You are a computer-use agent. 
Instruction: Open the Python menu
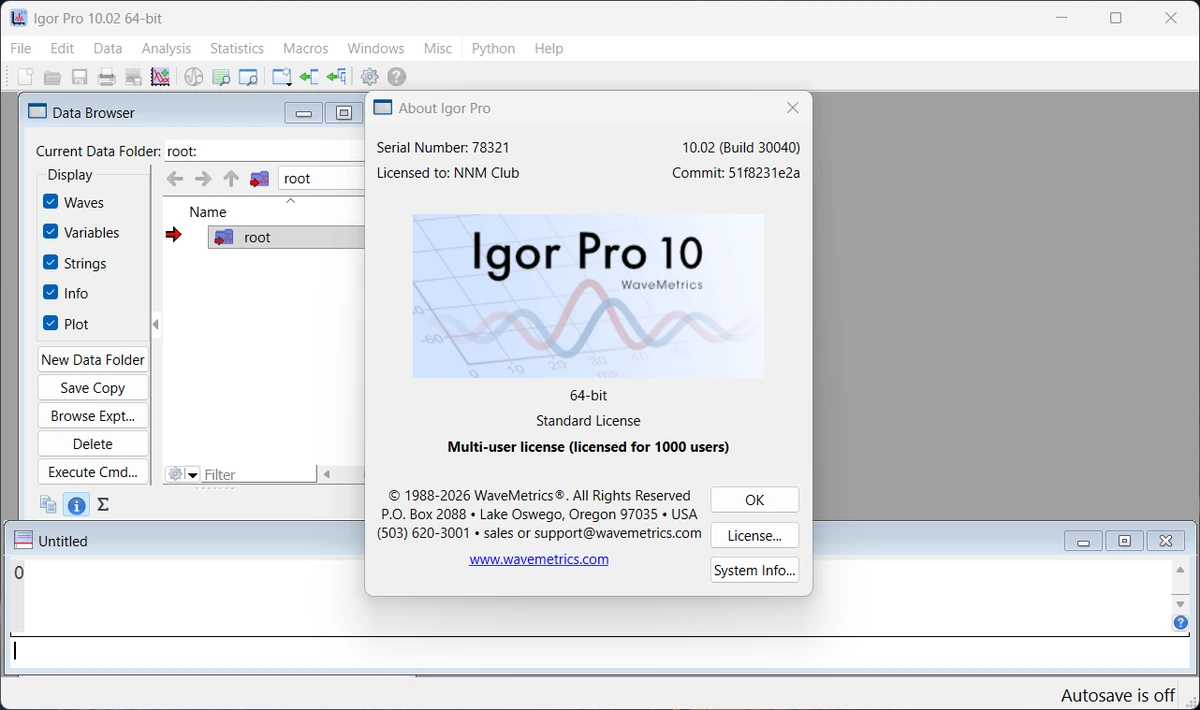(493, 48)
